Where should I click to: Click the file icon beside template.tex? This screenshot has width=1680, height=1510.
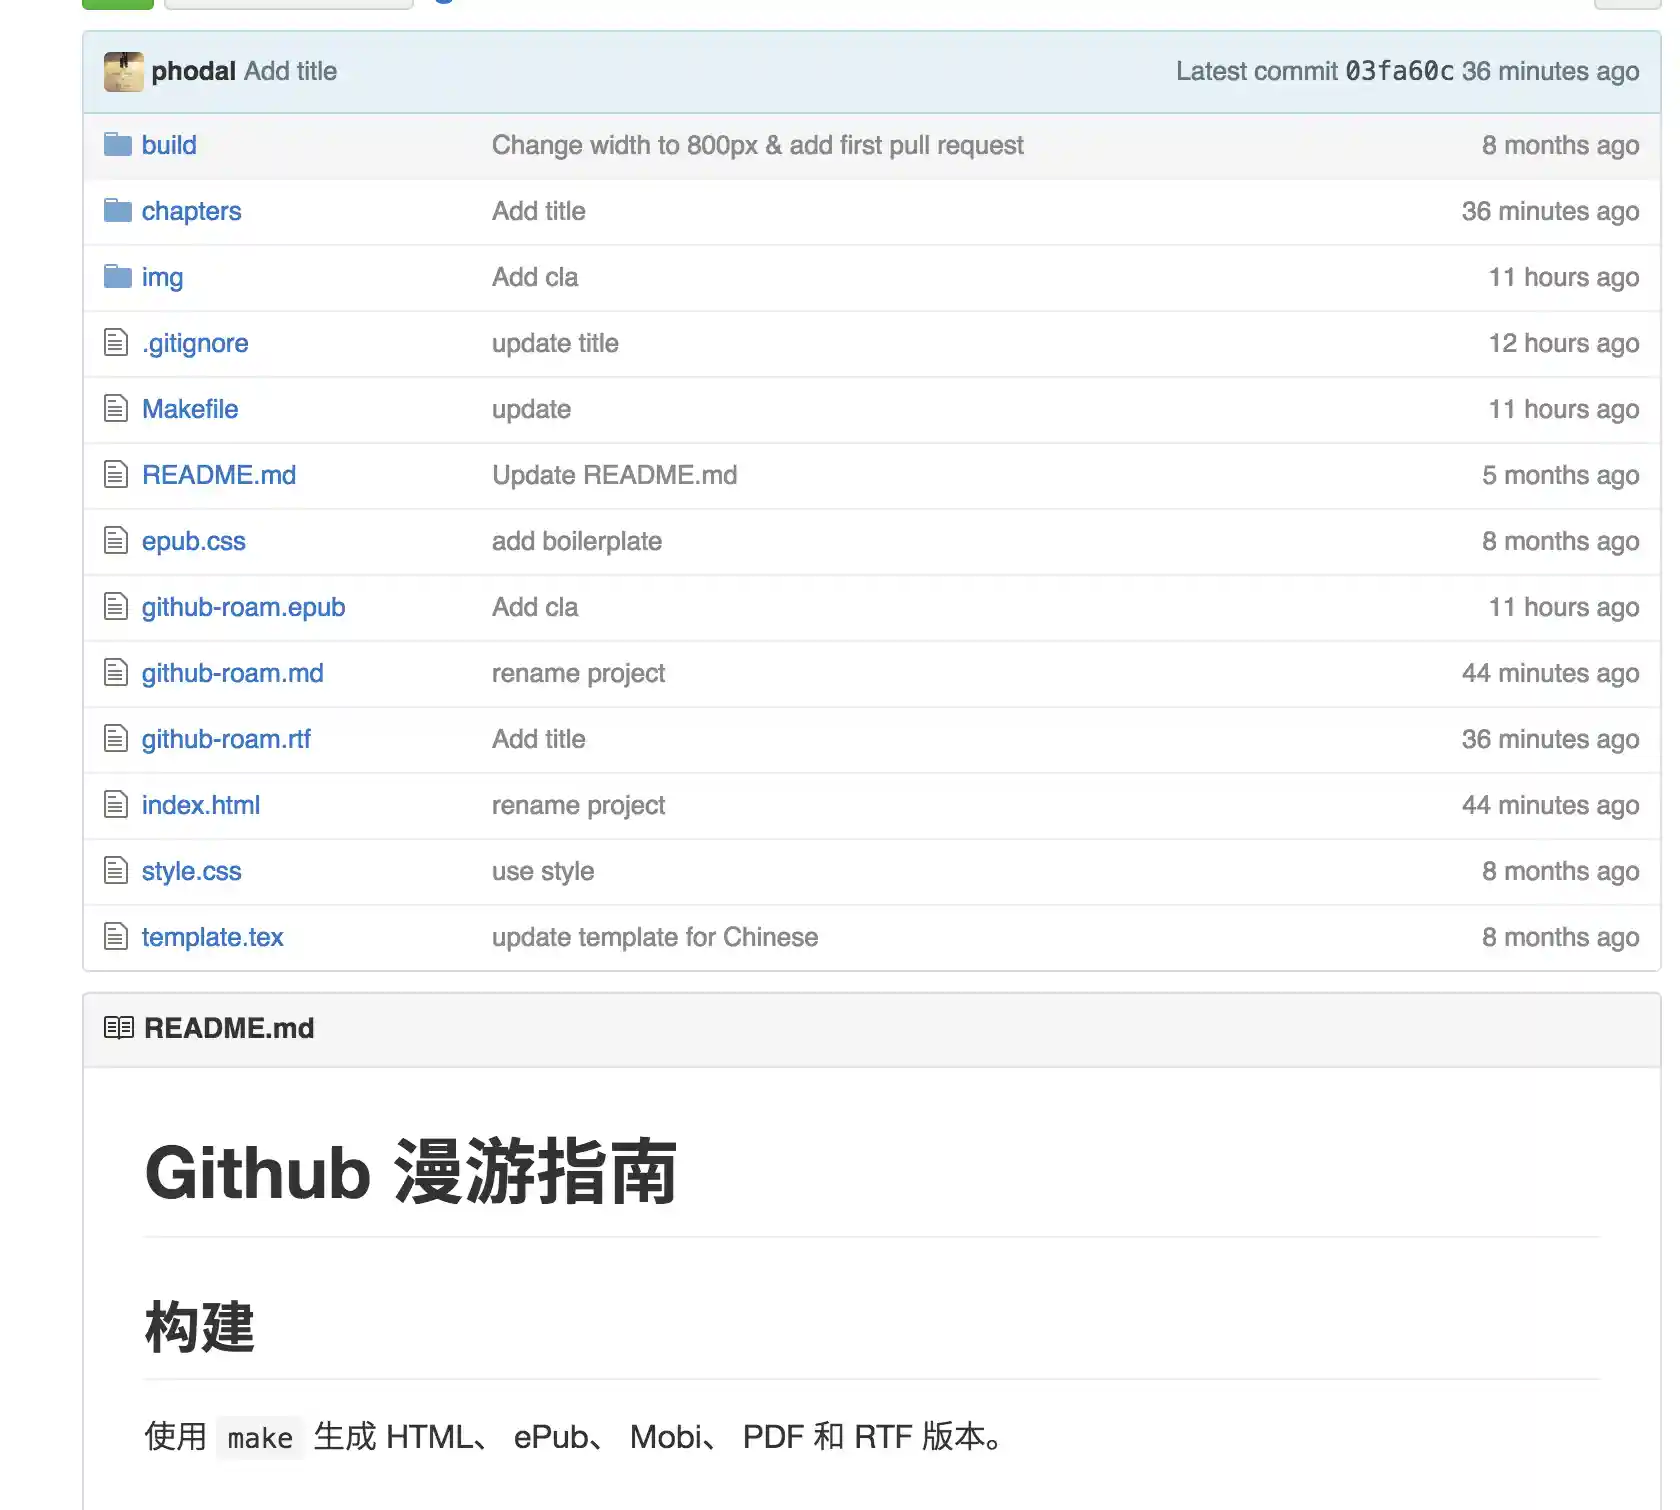[x=116, y=936]
